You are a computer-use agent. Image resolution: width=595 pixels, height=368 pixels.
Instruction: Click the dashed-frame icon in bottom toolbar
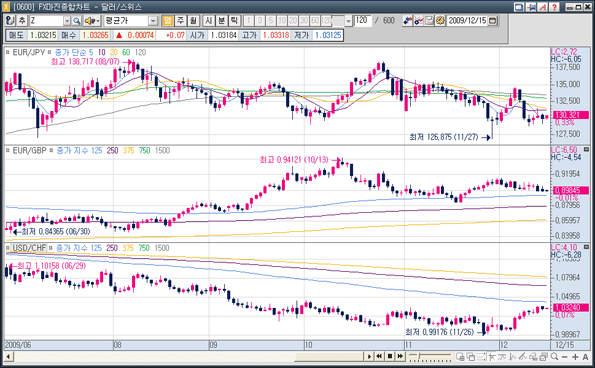click(481, 357)
